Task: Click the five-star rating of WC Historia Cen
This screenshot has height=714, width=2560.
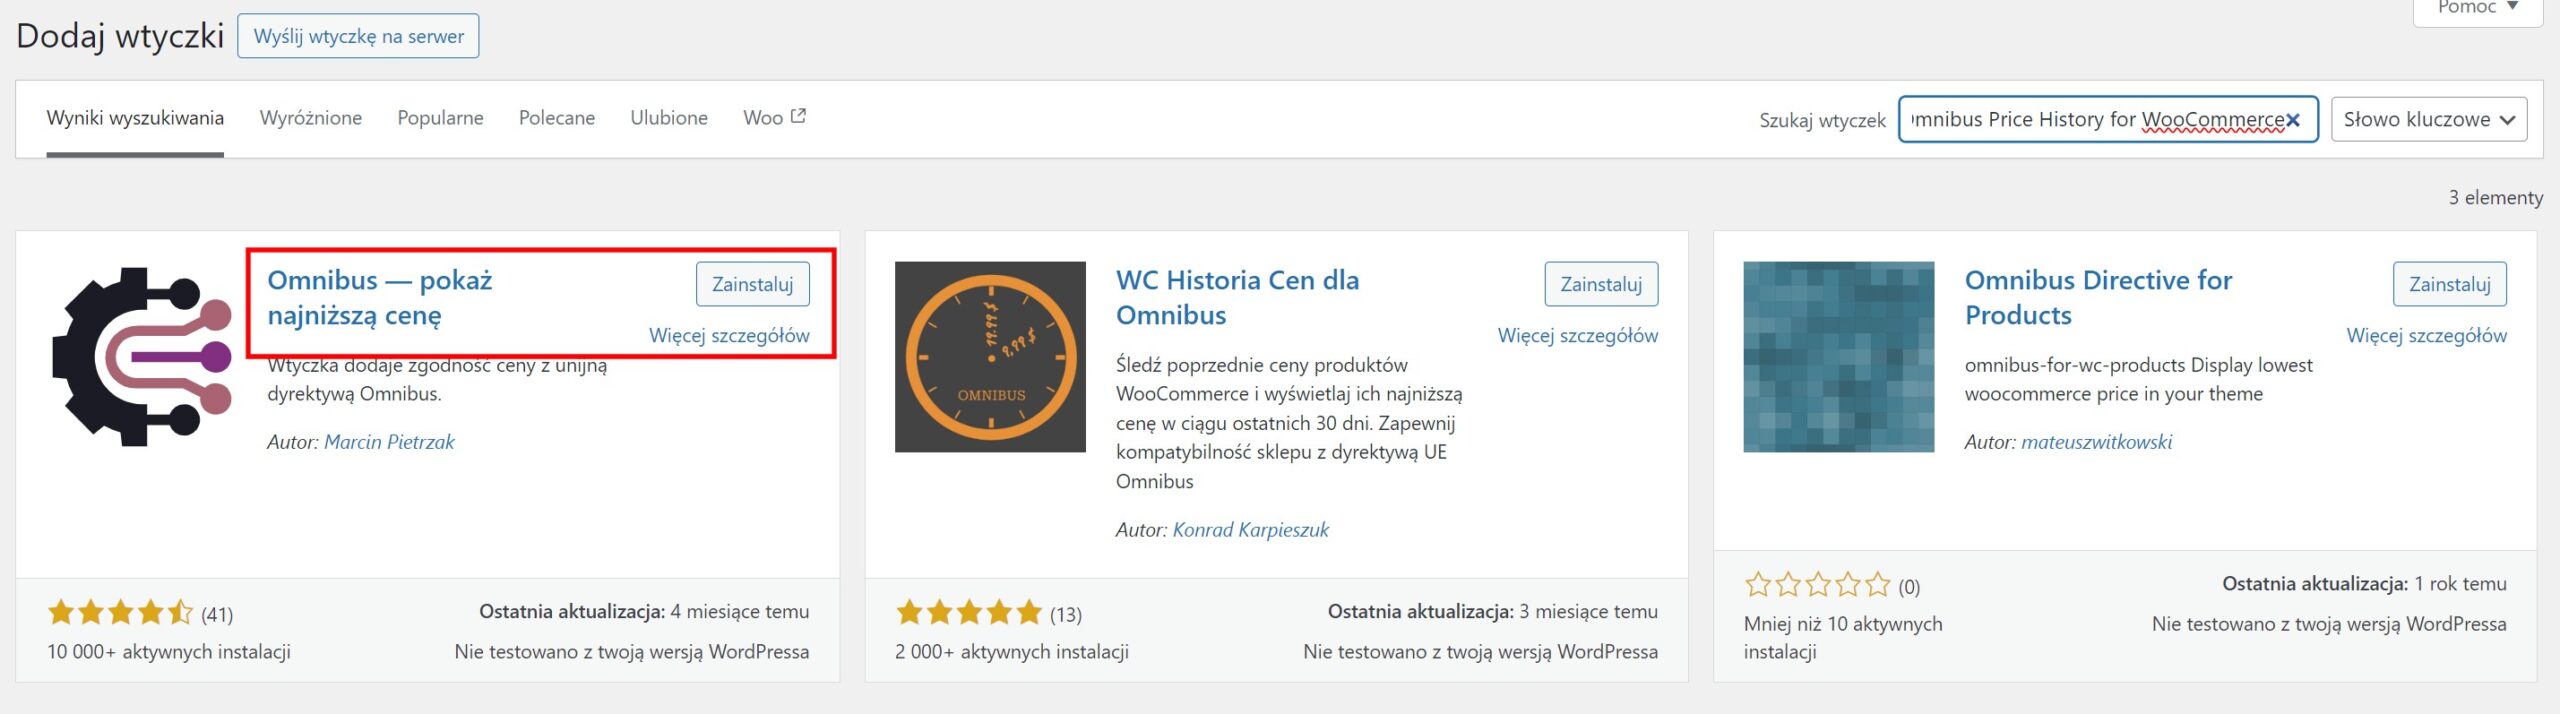Action: [968, 612]
